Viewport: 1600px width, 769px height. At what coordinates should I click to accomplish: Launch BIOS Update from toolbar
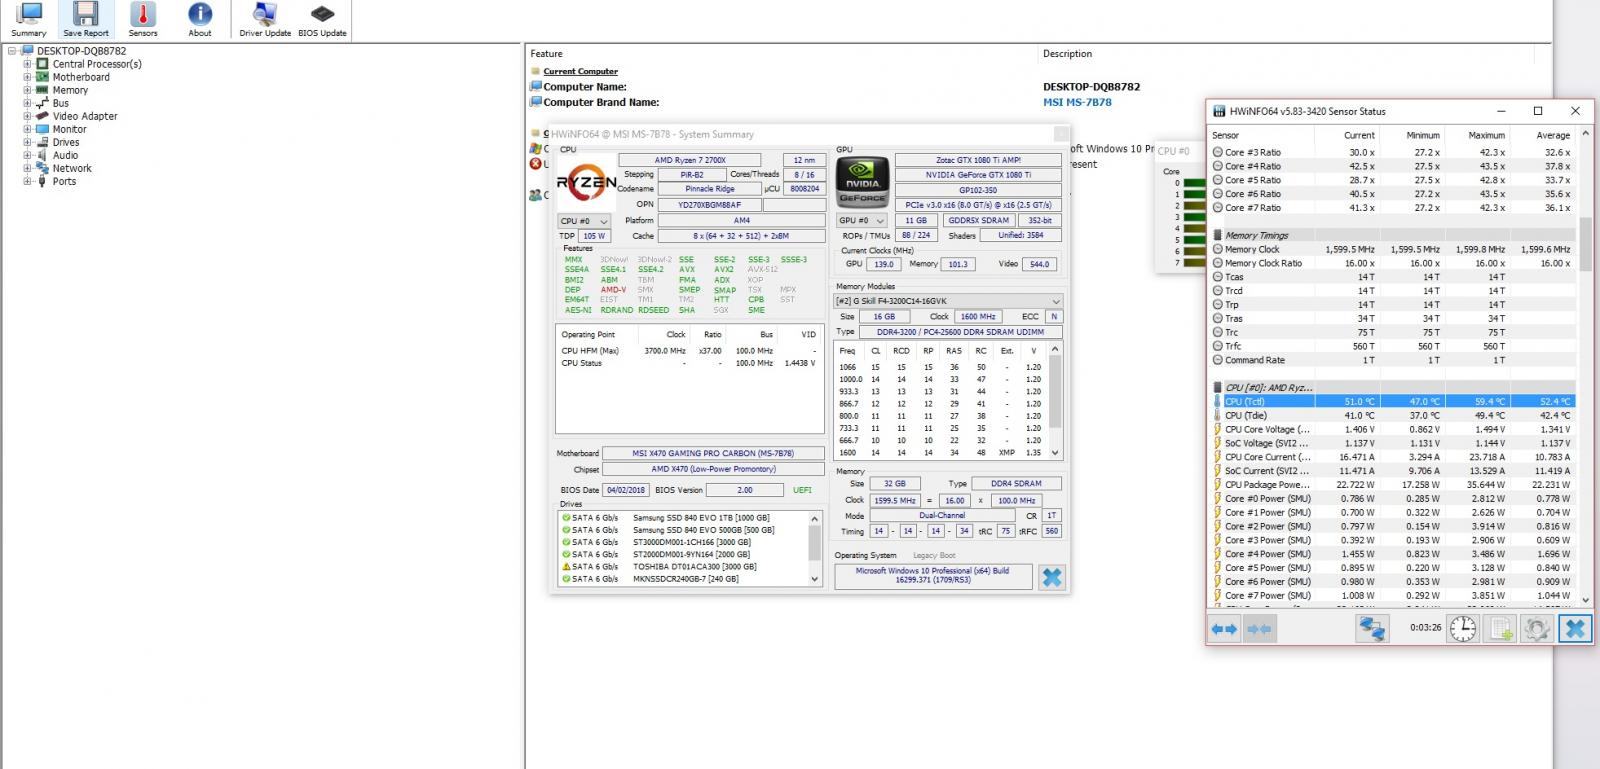point(322,19)
